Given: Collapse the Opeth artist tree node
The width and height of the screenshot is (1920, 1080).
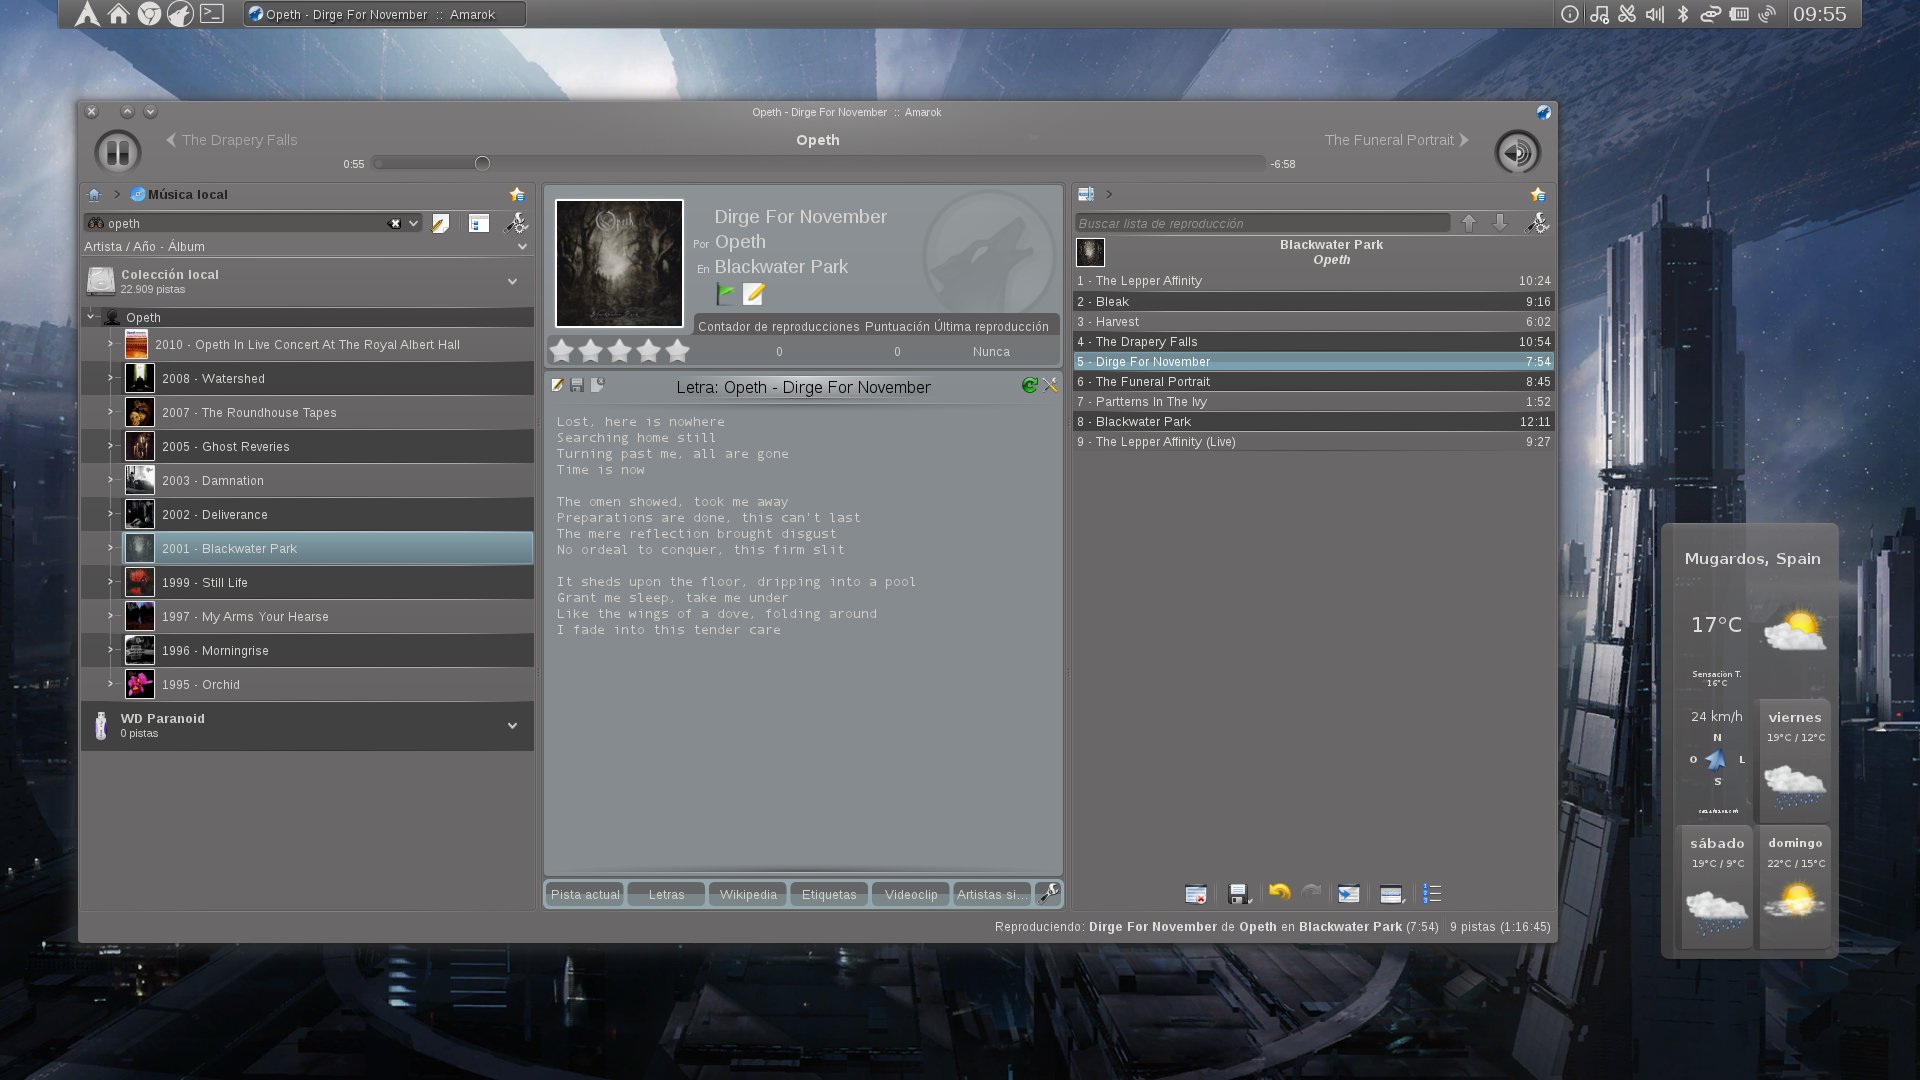Looking at the screenshot, I should click(90, 317).
